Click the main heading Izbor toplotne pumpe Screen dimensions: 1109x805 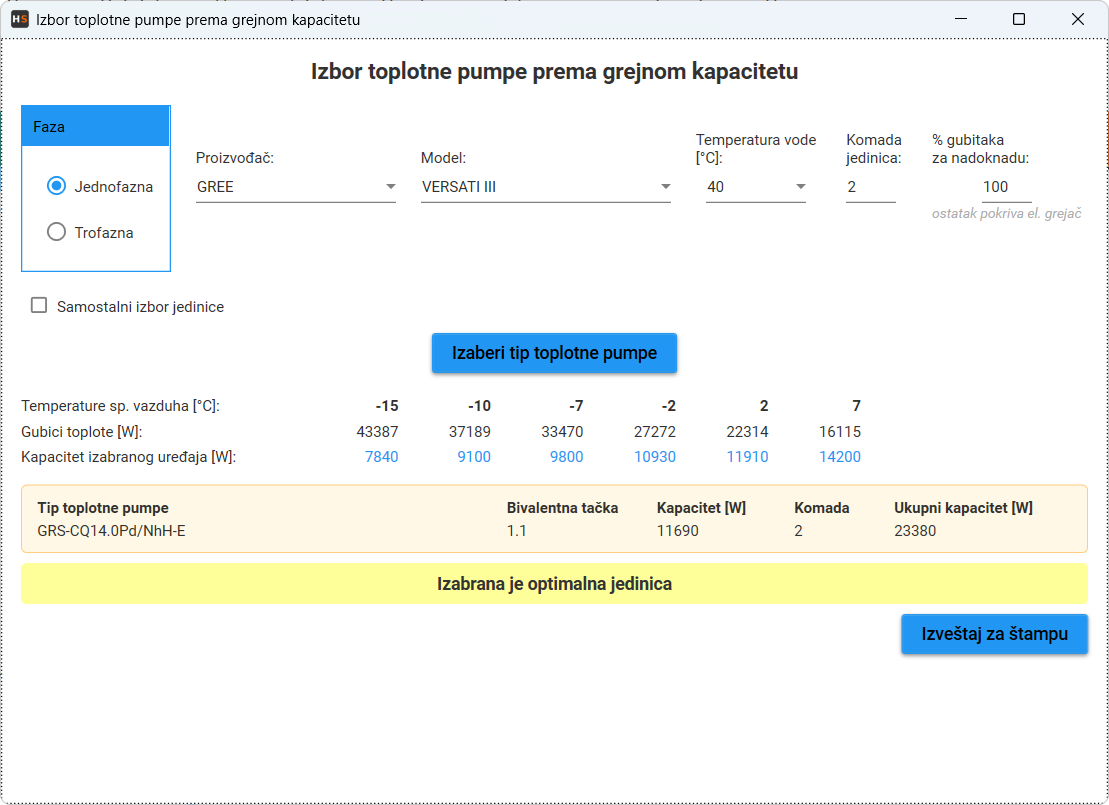pyautogui.click(x=554, y=71)
